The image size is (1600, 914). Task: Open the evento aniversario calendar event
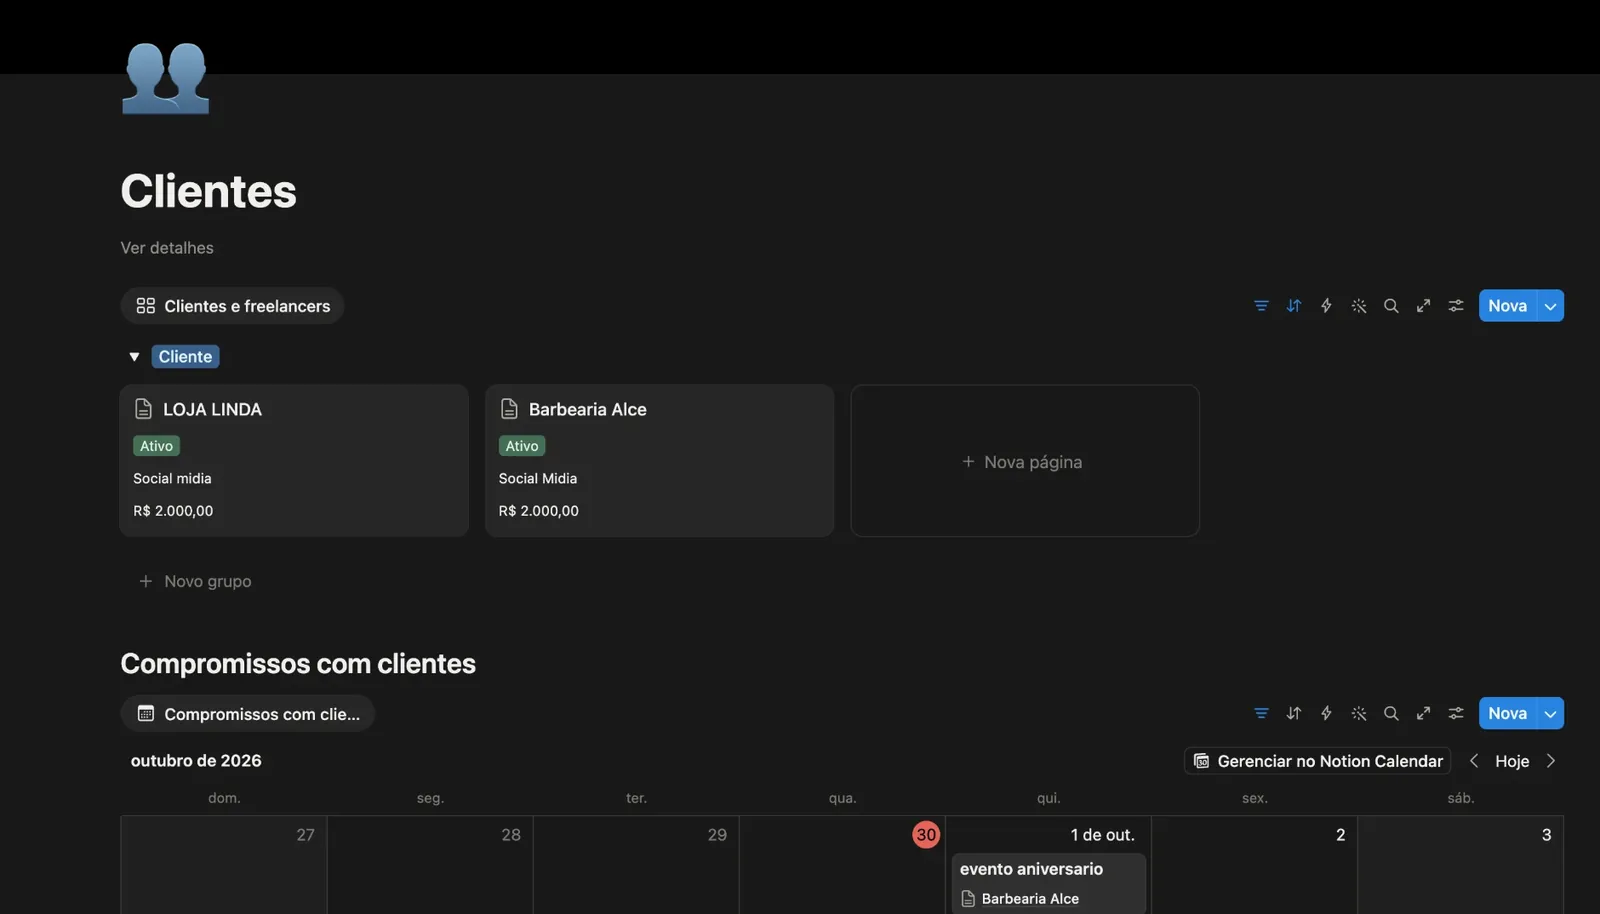[x=1048, y=883]
